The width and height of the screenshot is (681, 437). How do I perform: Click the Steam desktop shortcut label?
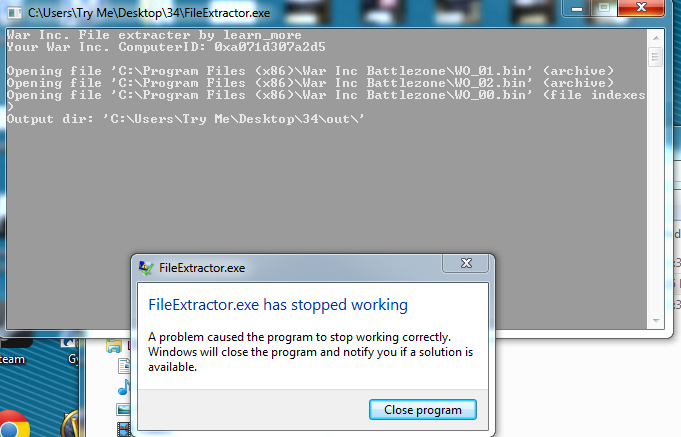(x=12, y=359)
